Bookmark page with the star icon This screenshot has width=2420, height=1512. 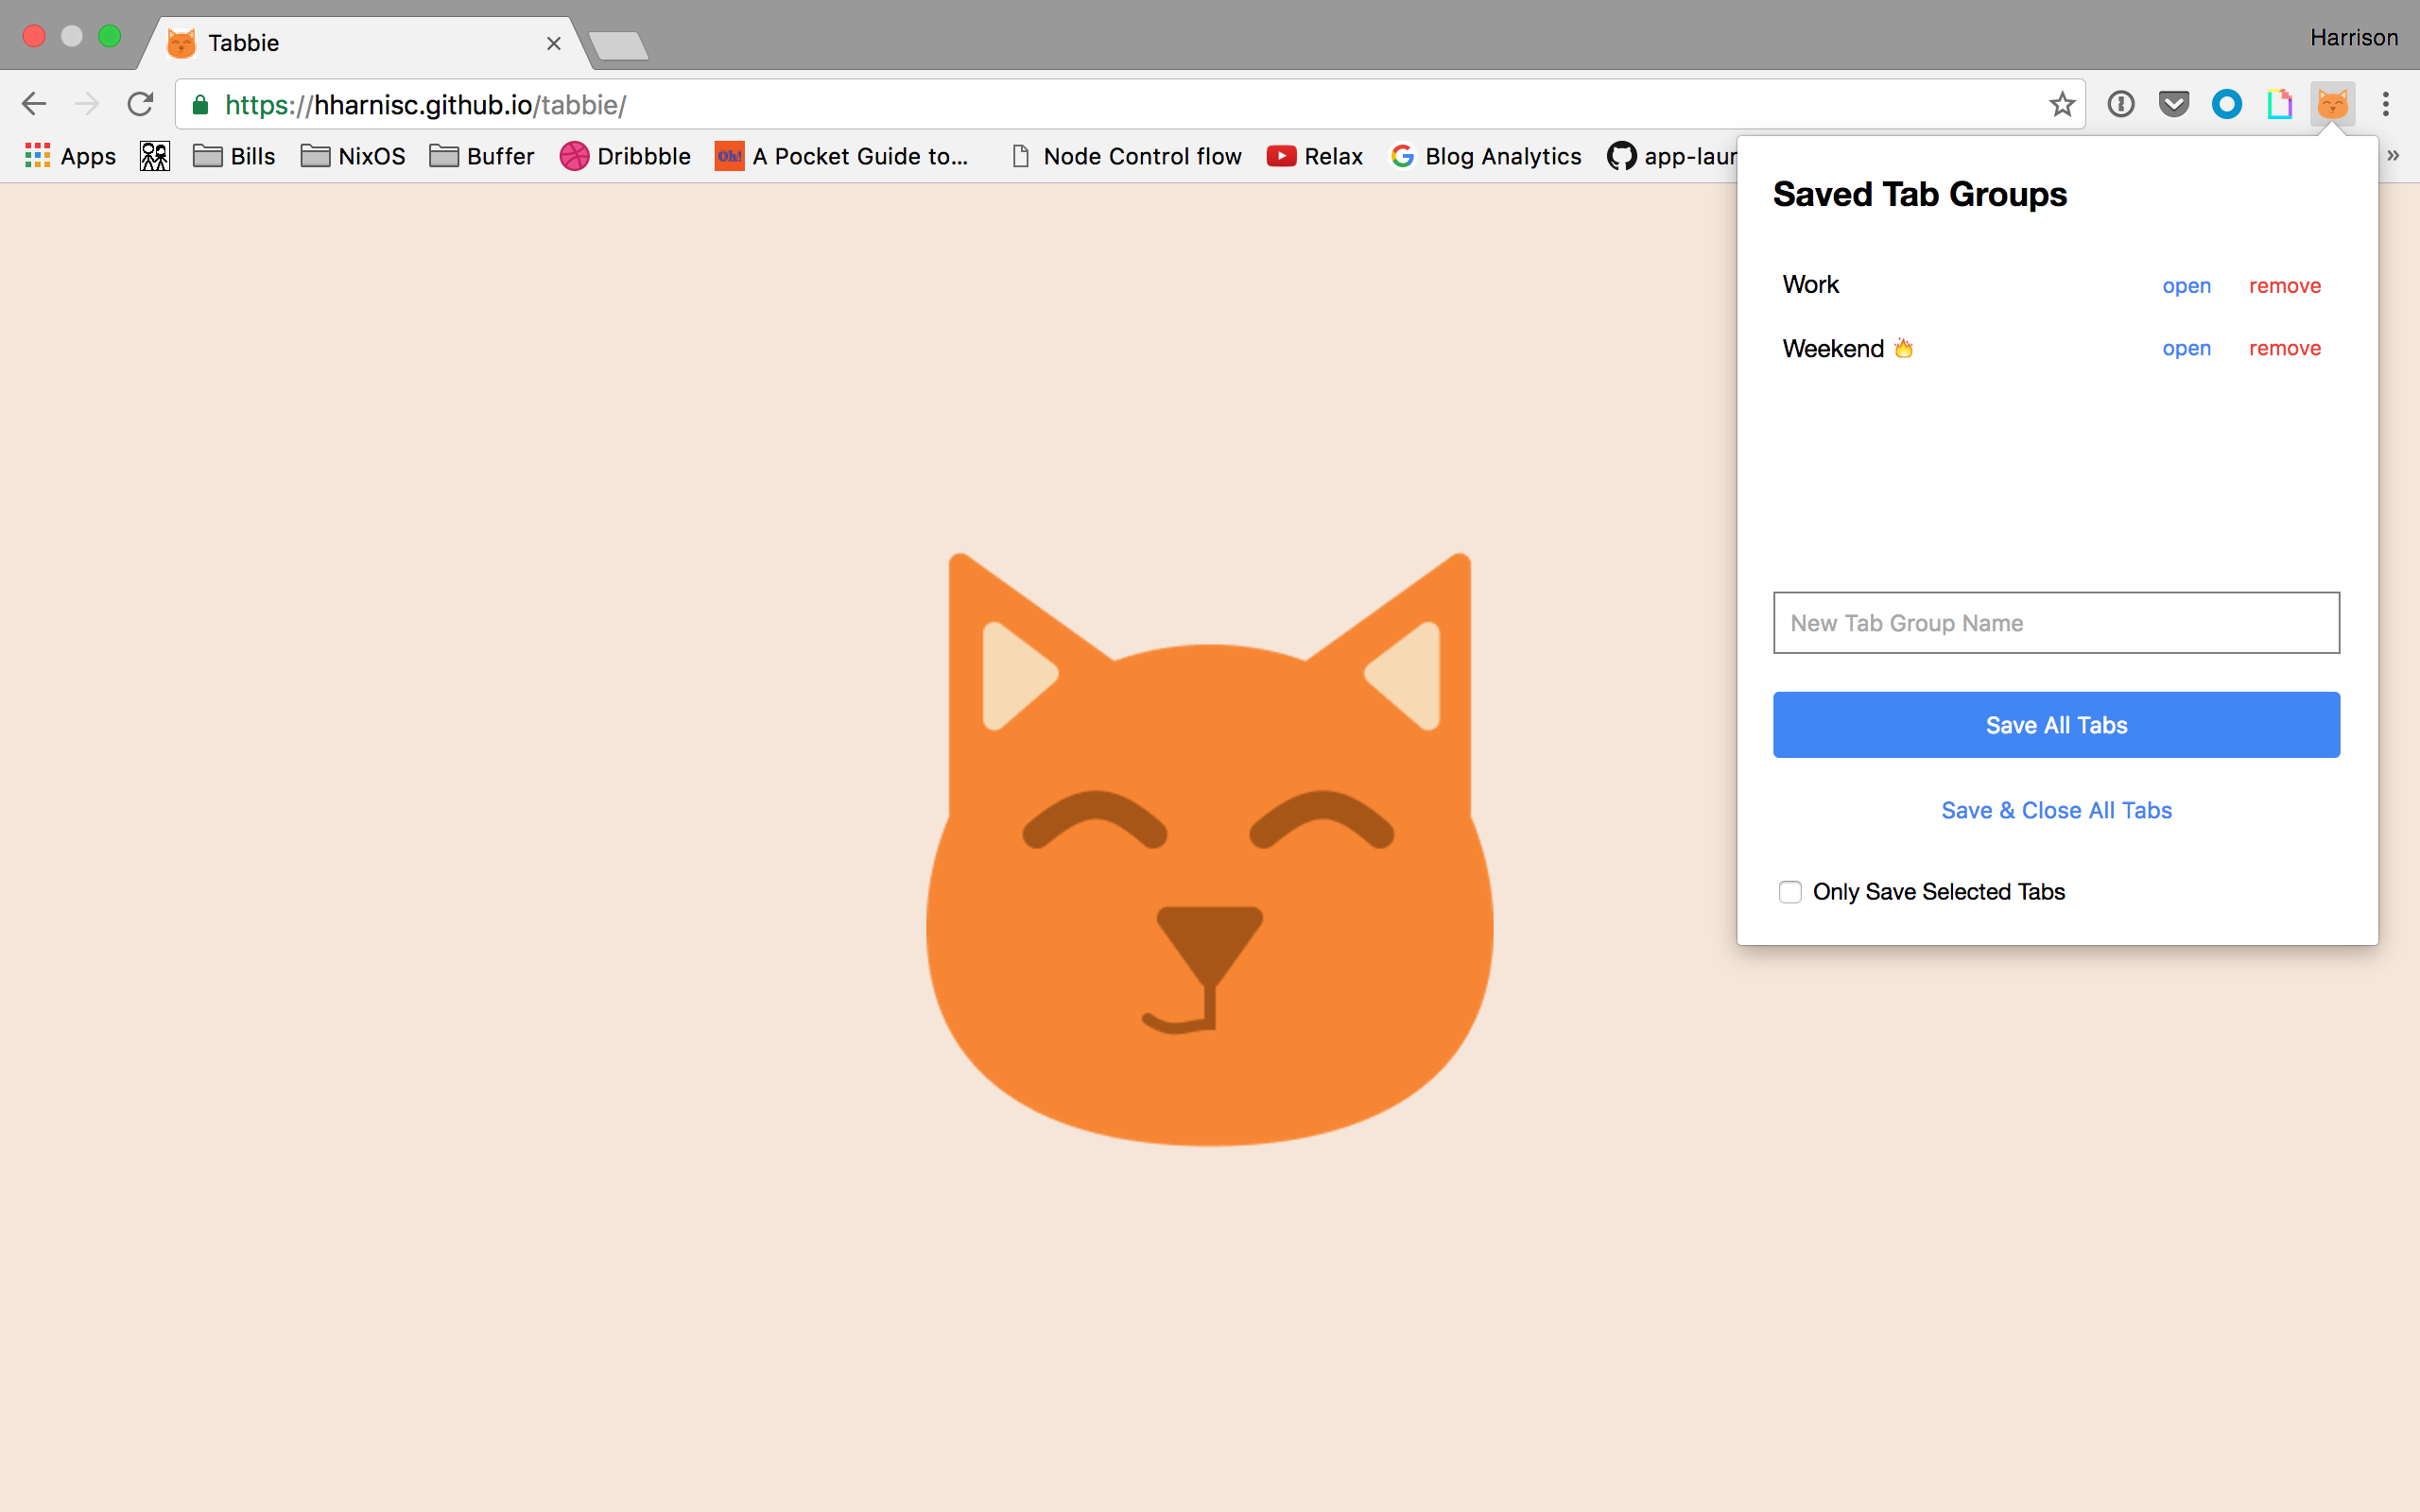[2062, 104]
